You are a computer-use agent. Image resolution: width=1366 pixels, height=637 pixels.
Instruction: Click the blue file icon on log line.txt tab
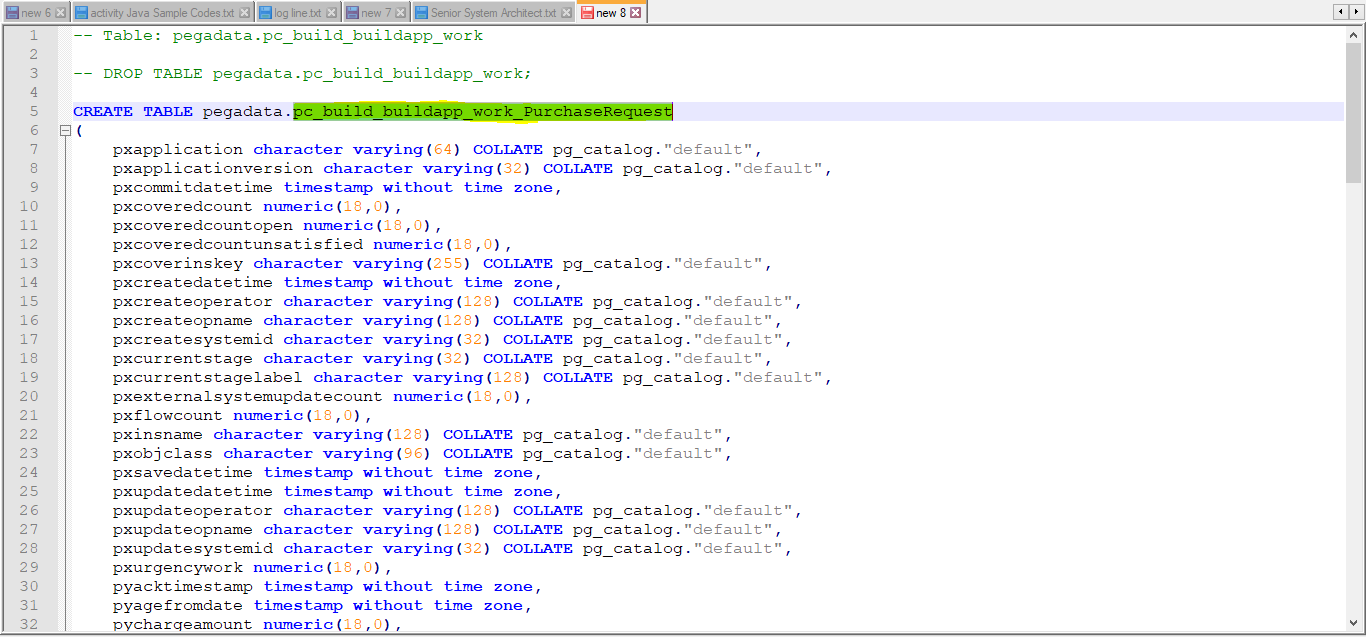coord(264,10)
